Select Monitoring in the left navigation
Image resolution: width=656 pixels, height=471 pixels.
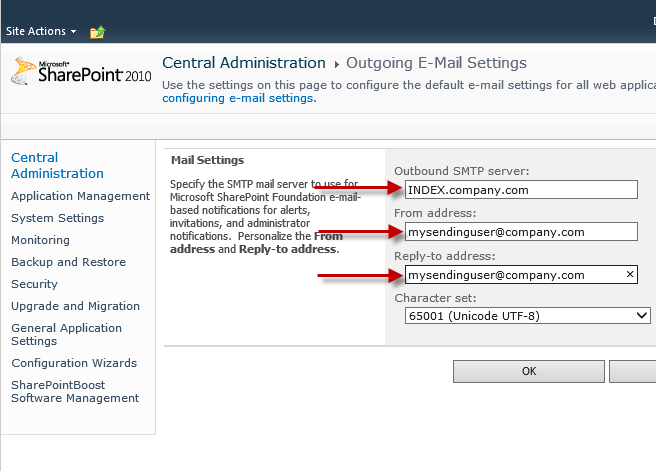click(40, 240)
